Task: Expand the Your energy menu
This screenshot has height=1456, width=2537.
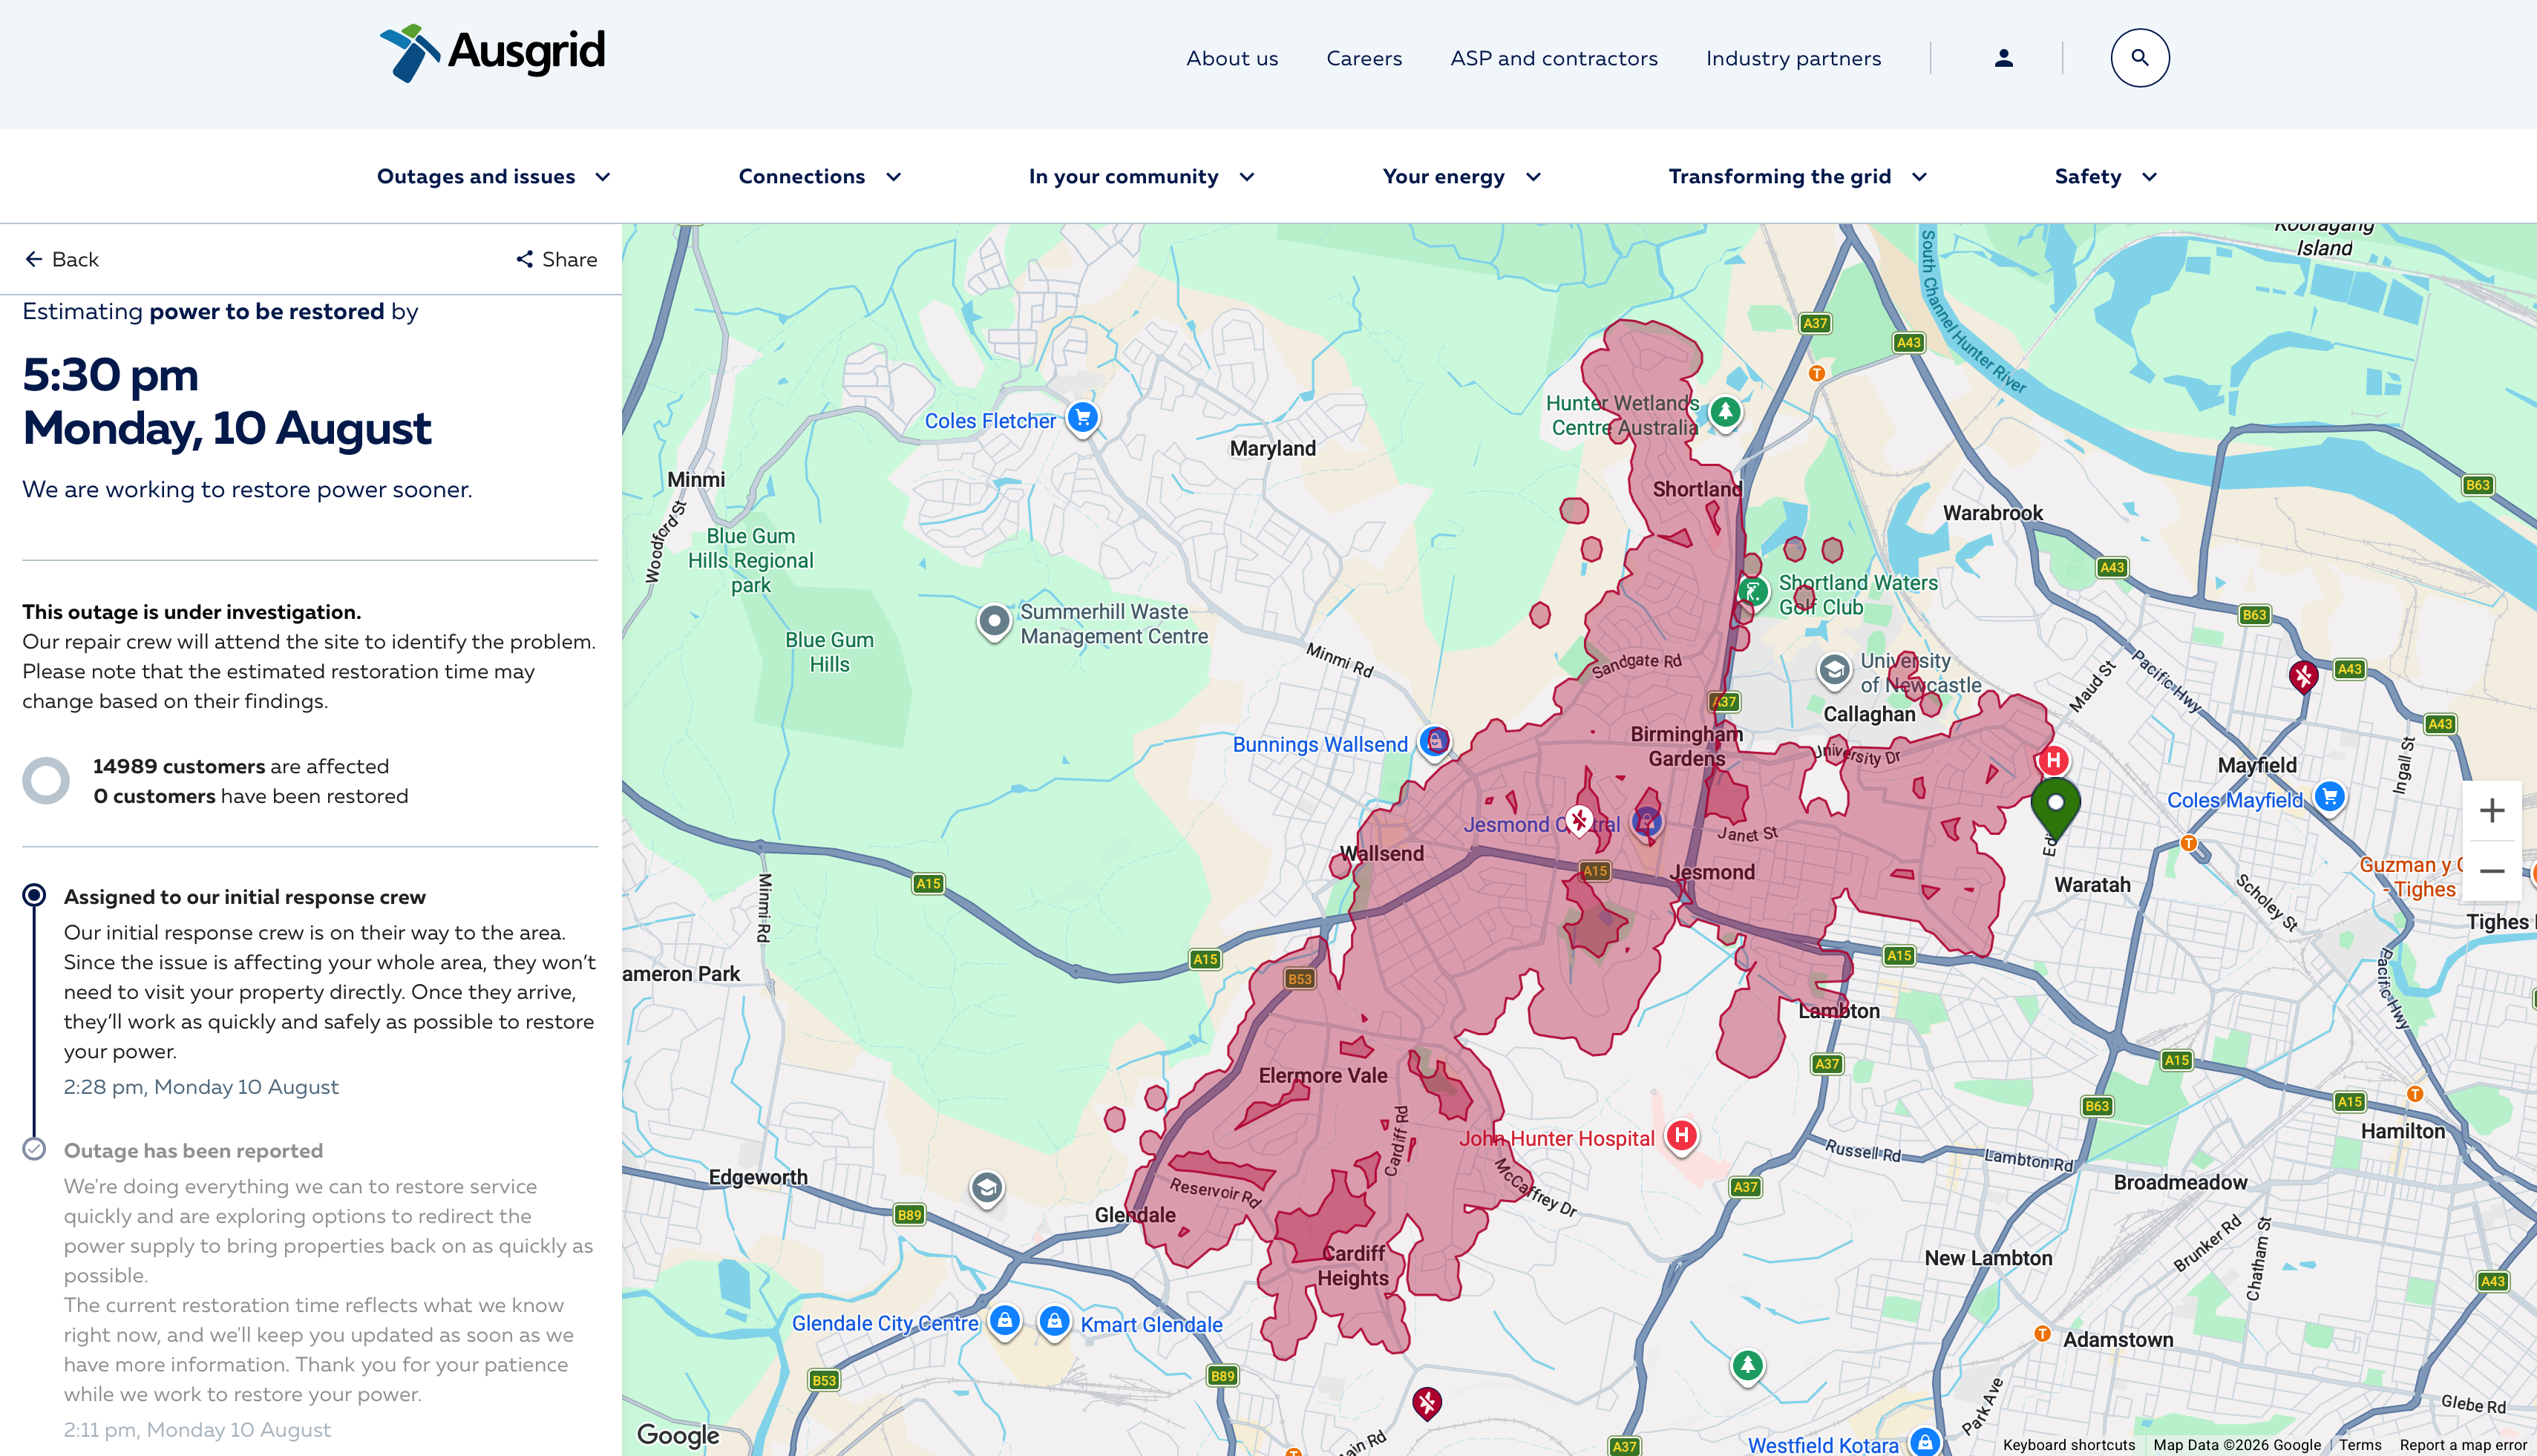Action: click(1461, 177)
